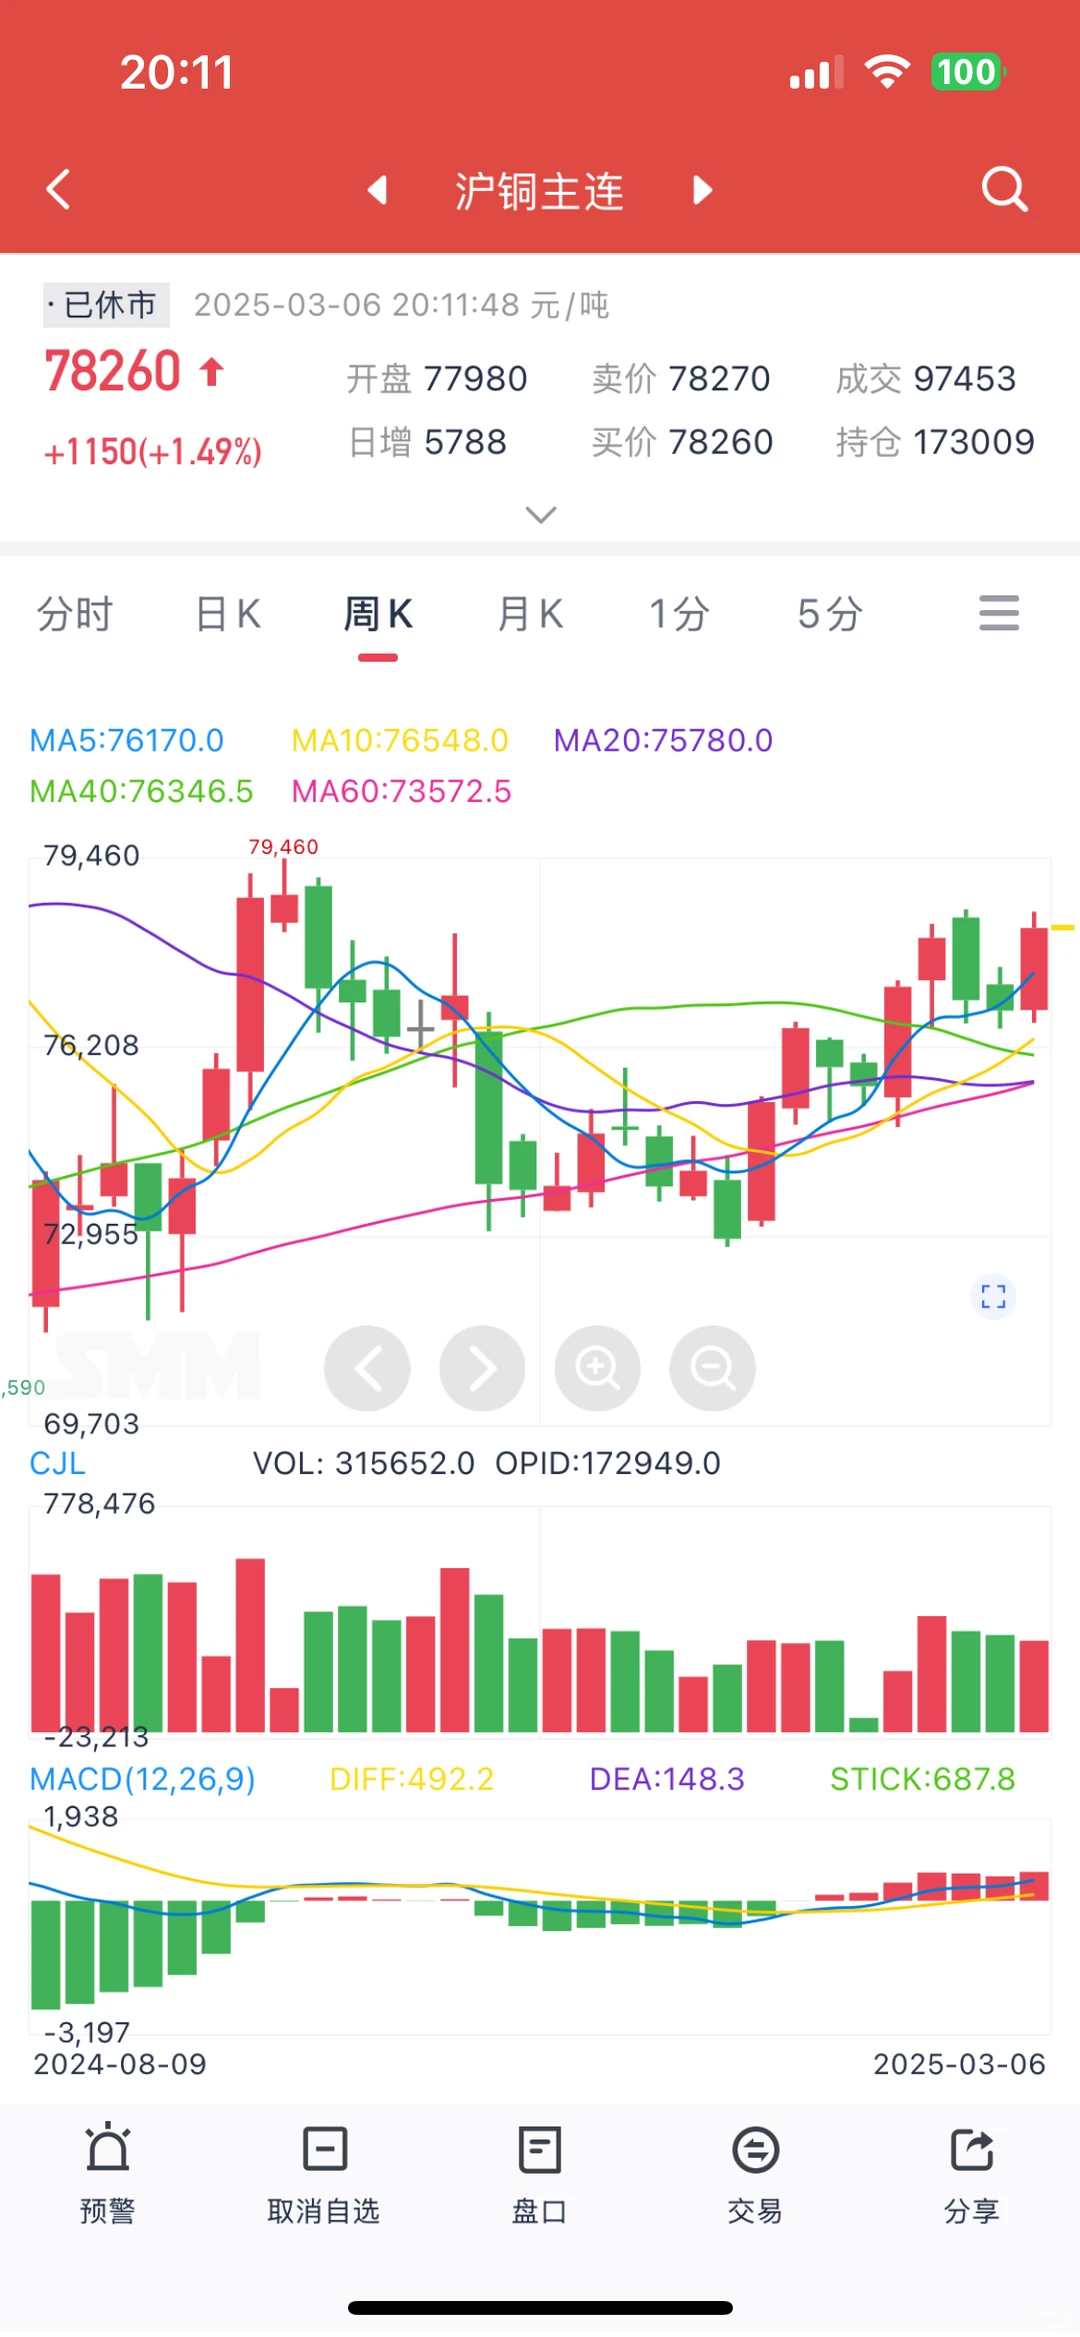The width and height of the screenshot is (1080, 2337).
Task: Tap the 持仓 173009 value
Action: [935, 441]
